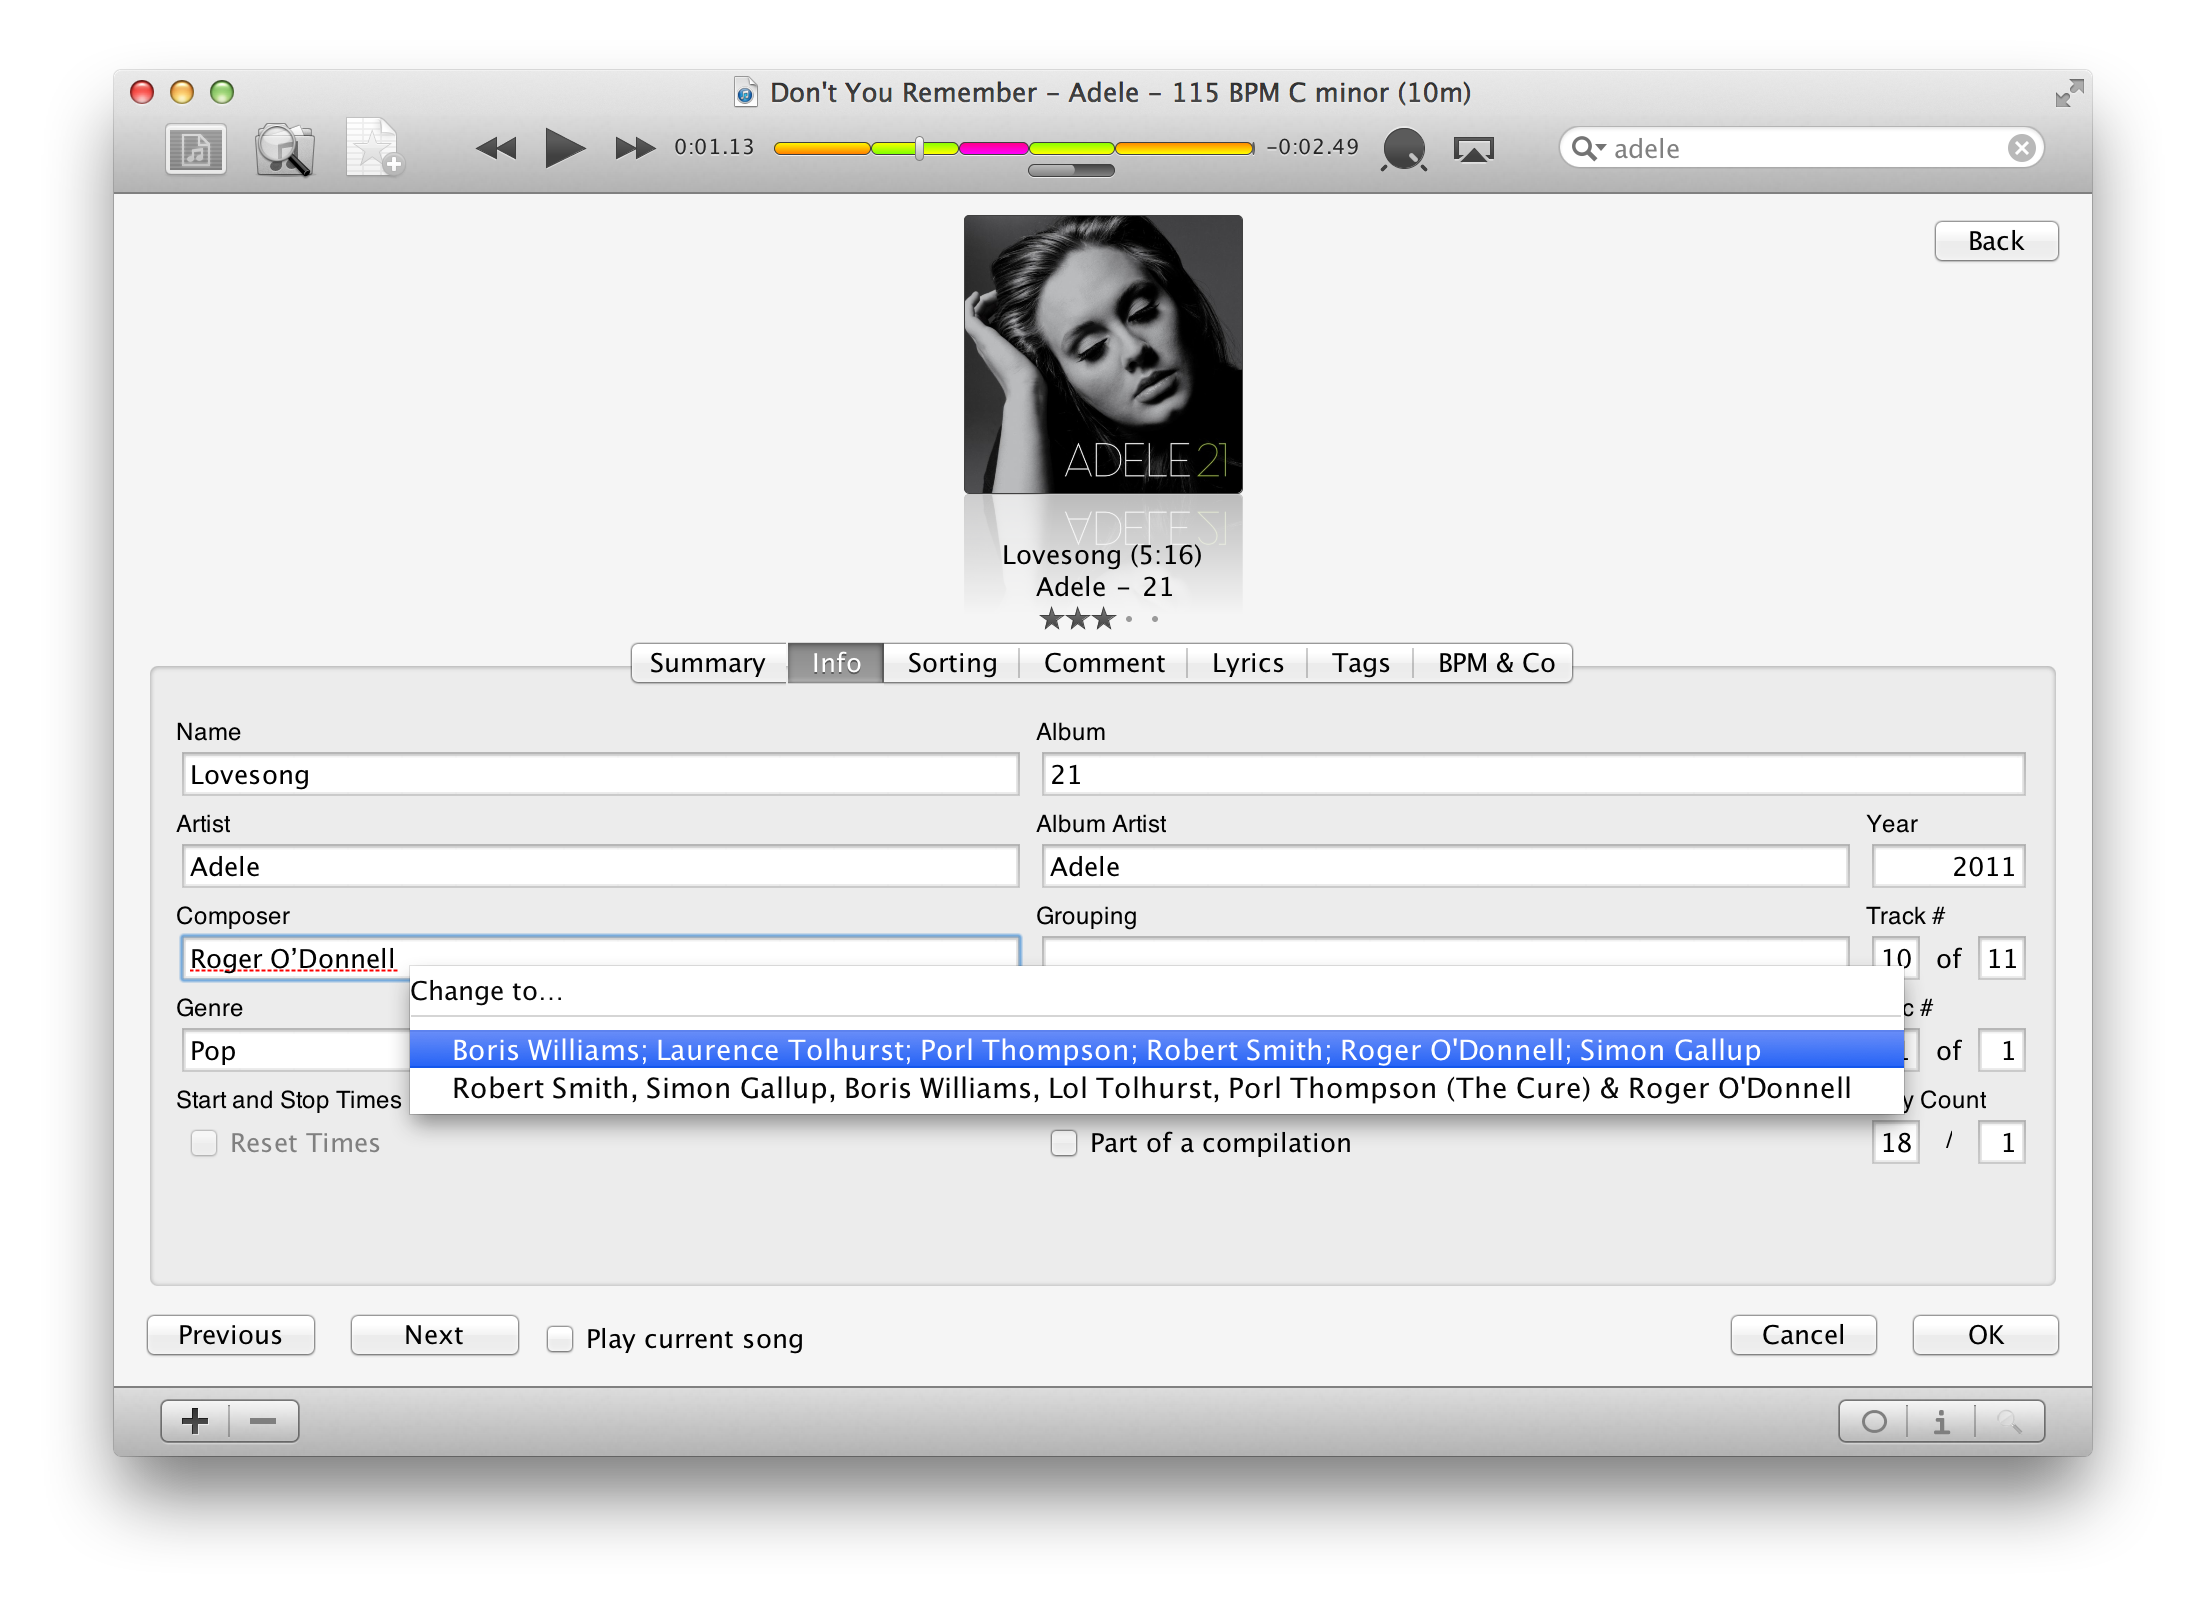Go to the Previous song
This screenshot has width=2206, height=1614.
click(x=231, y=1335)
